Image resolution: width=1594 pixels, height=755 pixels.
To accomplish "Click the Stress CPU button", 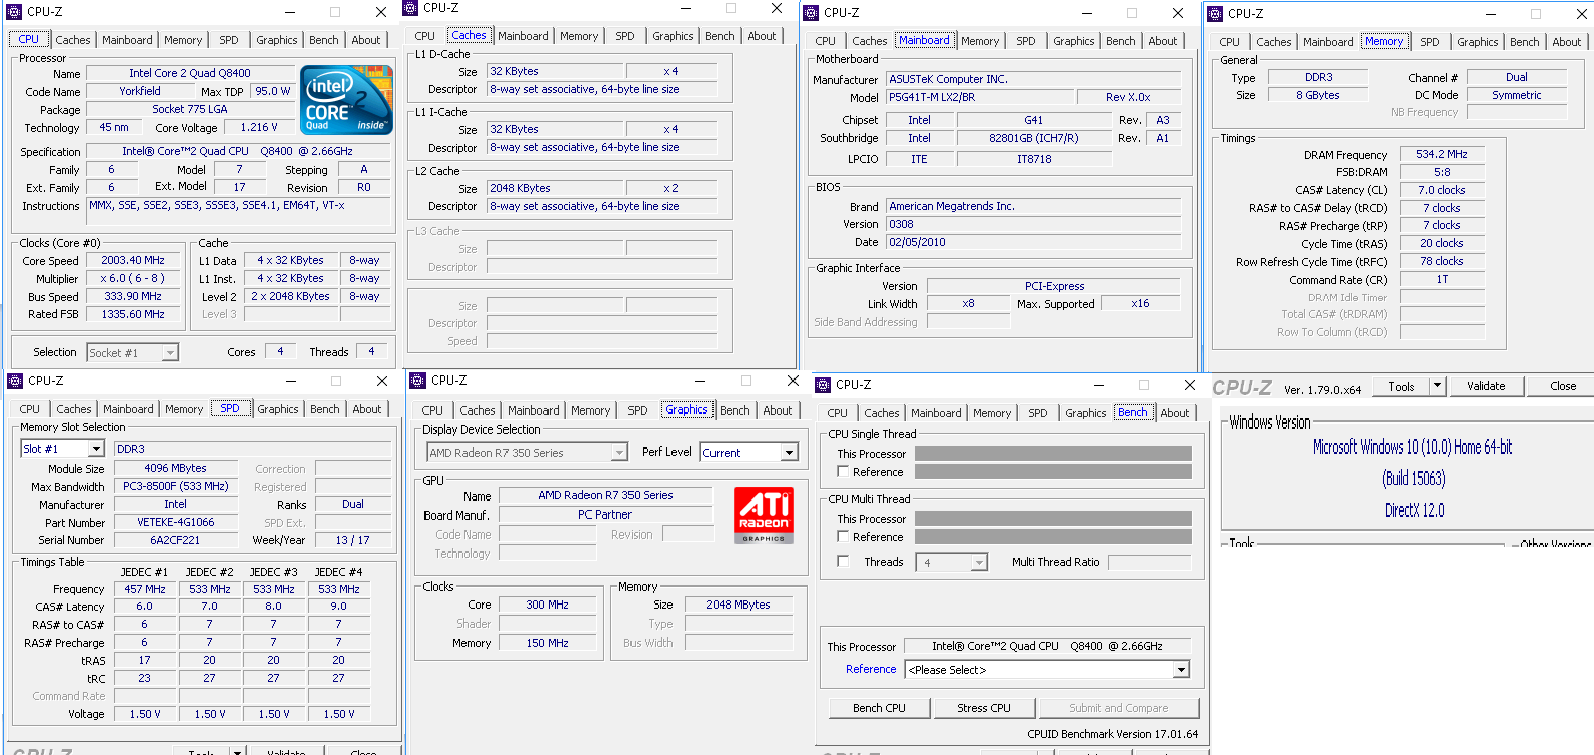I will (x=984, y=708).
